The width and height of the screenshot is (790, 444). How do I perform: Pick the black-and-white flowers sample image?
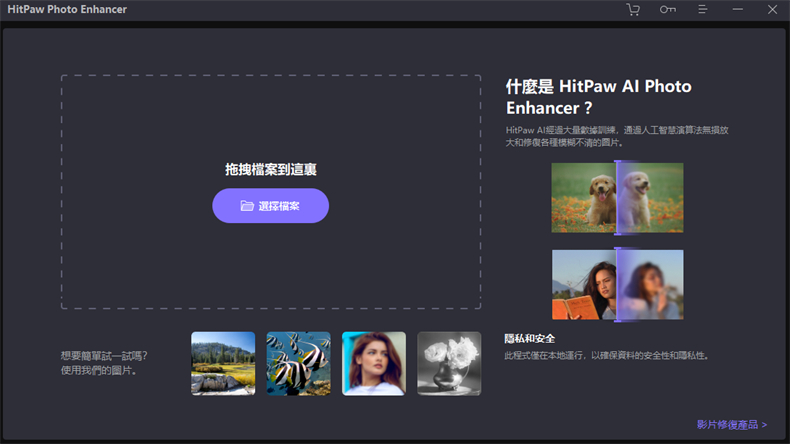(448, 363)
